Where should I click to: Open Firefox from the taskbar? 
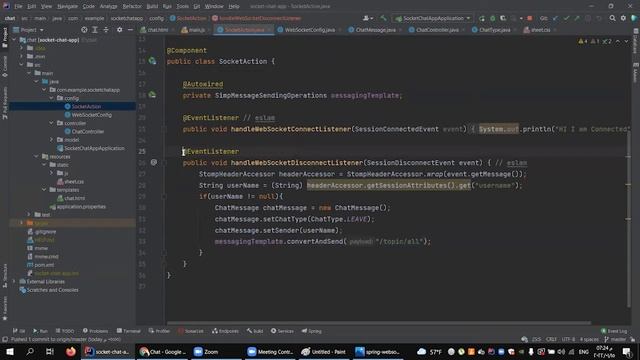[71, 351]
